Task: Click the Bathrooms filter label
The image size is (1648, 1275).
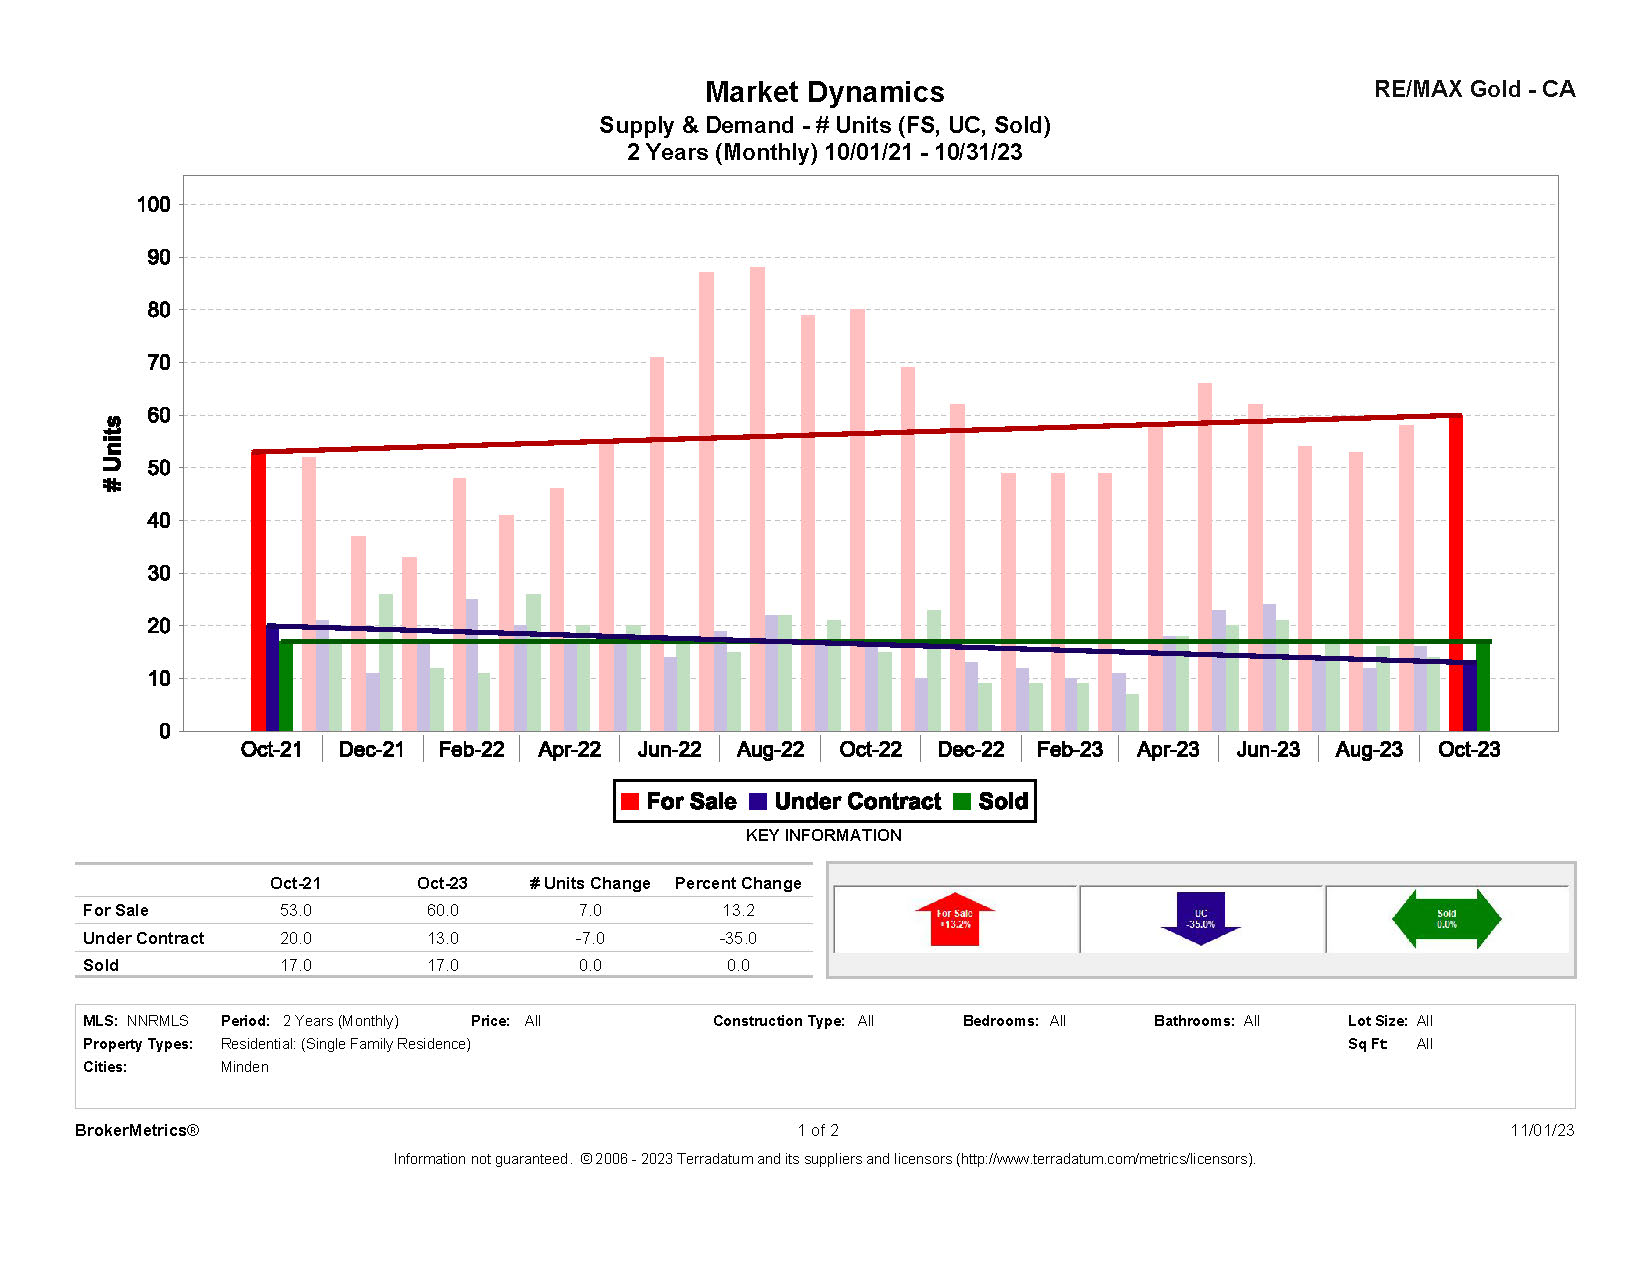Action: (1194, 1021)
